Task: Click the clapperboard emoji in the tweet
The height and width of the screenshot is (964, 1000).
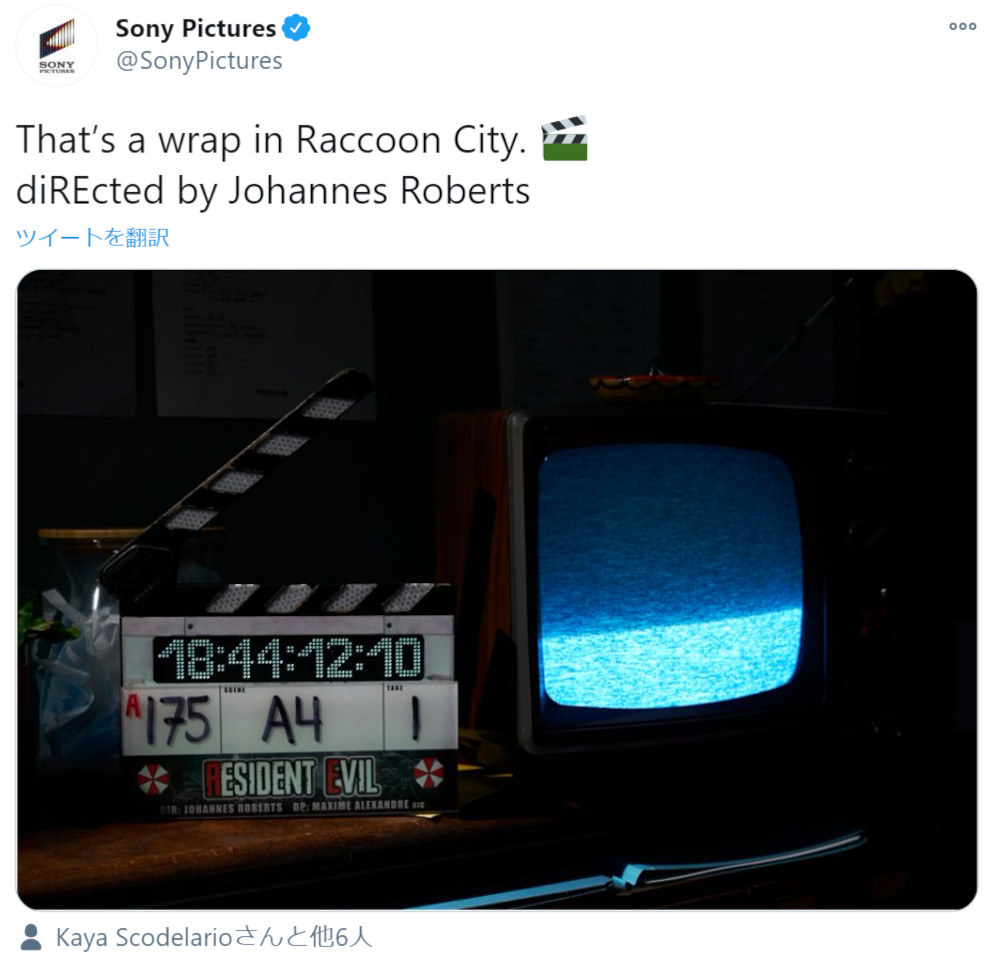Action: (564, 138)
